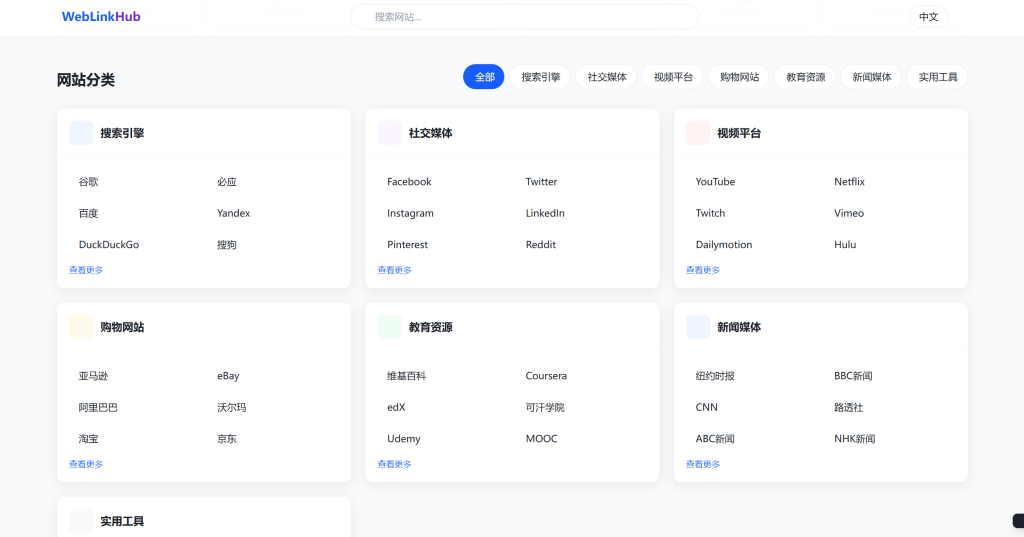Open 查看更多 in the 社交媒体 card

[394, 270]
